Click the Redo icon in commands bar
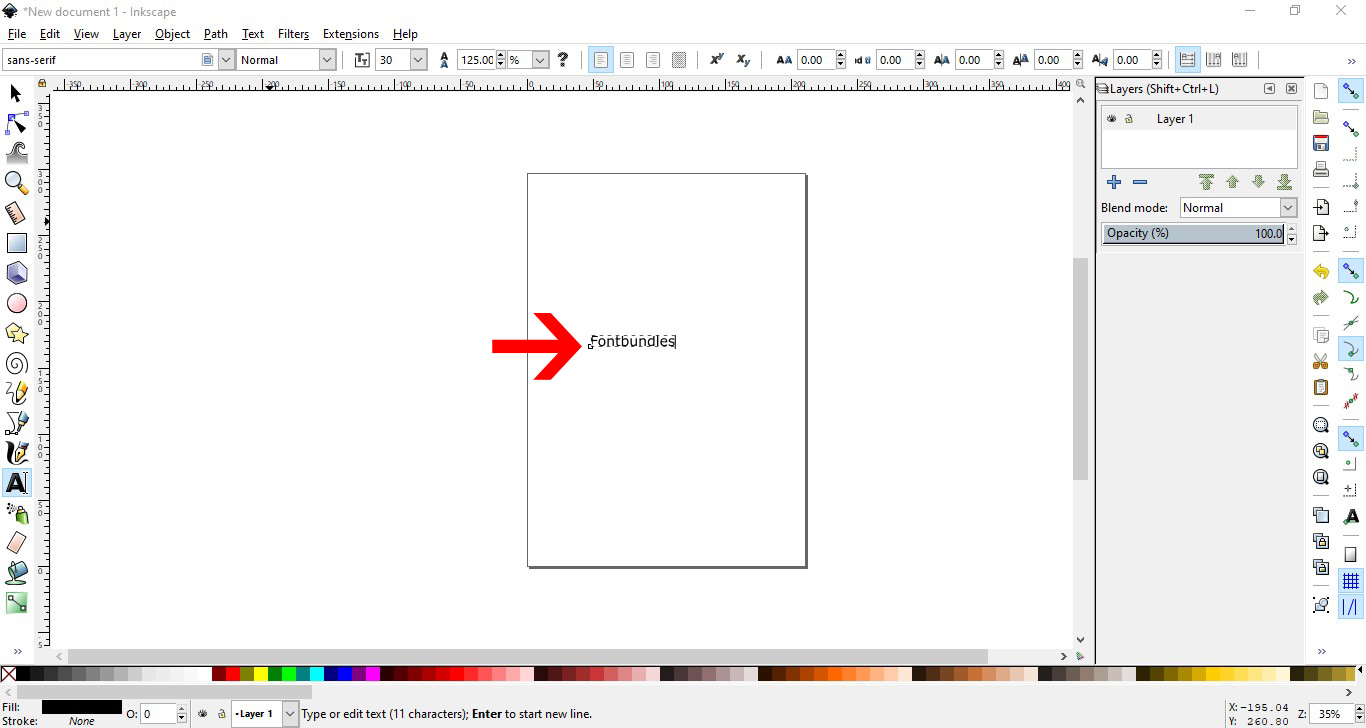1366x728 pixels. click(x=1321, y=298)
